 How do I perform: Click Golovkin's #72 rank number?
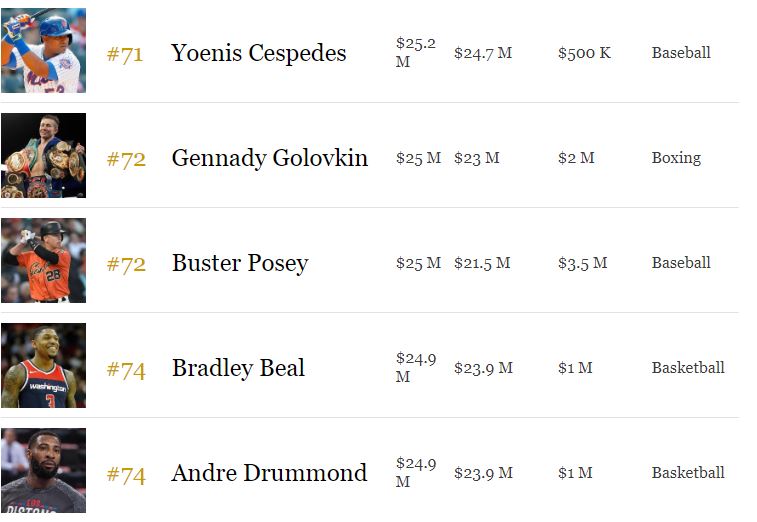pos(126,159)
